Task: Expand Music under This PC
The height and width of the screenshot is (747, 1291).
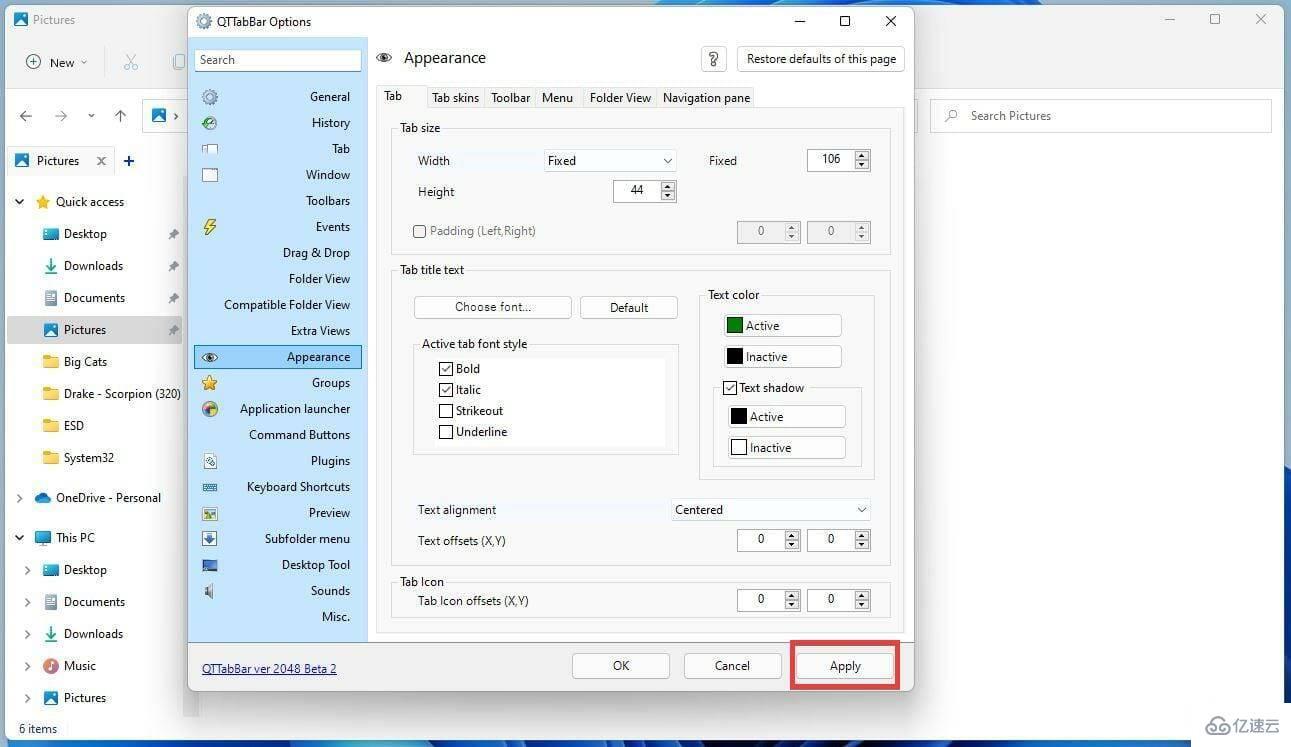Action: coord(28,666)
